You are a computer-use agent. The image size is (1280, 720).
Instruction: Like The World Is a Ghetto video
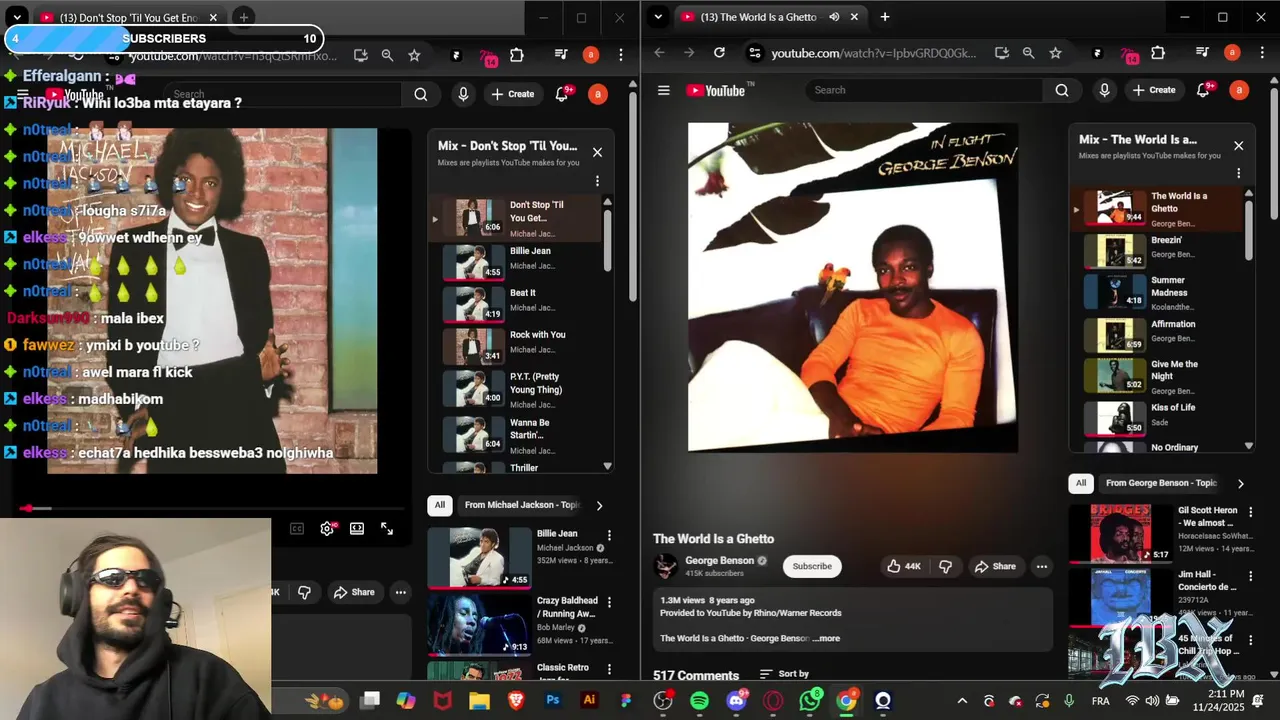click(903, 566)
